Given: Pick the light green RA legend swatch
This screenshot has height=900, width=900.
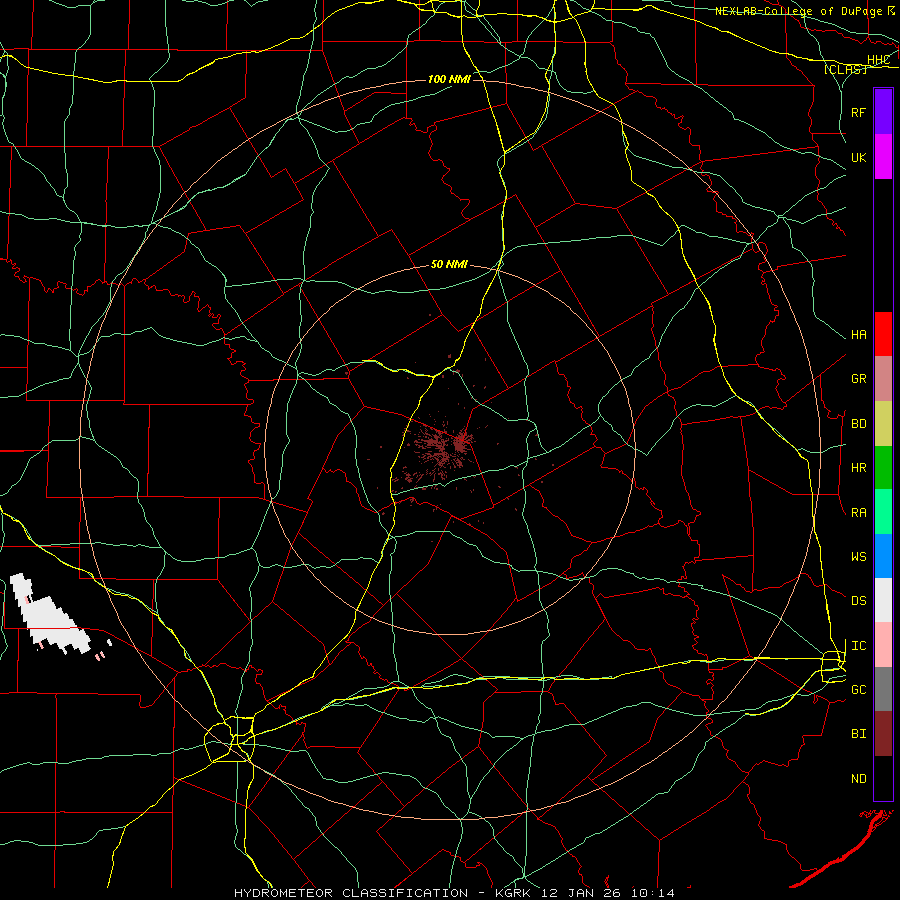Looking at the screenshot, I should 883,512.
